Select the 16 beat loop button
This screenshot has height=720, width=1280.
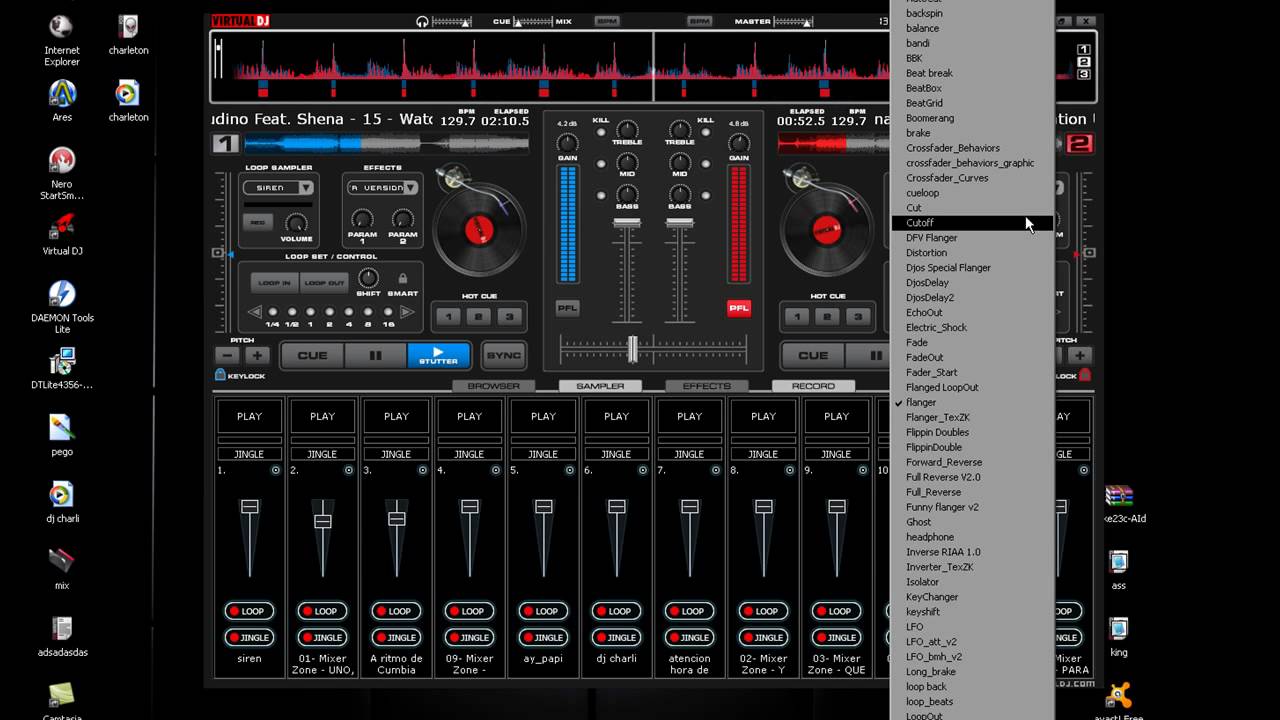(387, 312)
